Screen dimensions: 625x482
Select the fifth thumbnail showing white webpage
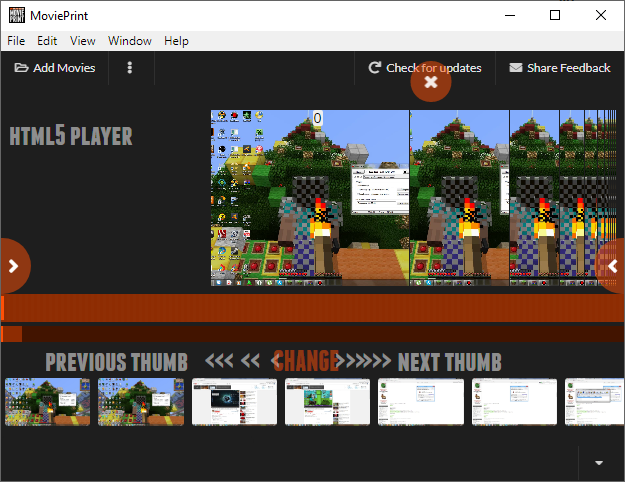click(x=421, y=402)
